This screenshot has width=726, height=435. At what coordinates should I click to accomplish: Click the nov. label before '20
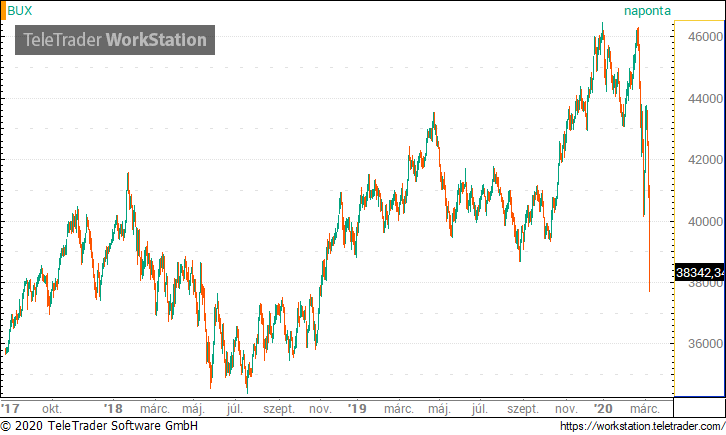click(566, 409)
